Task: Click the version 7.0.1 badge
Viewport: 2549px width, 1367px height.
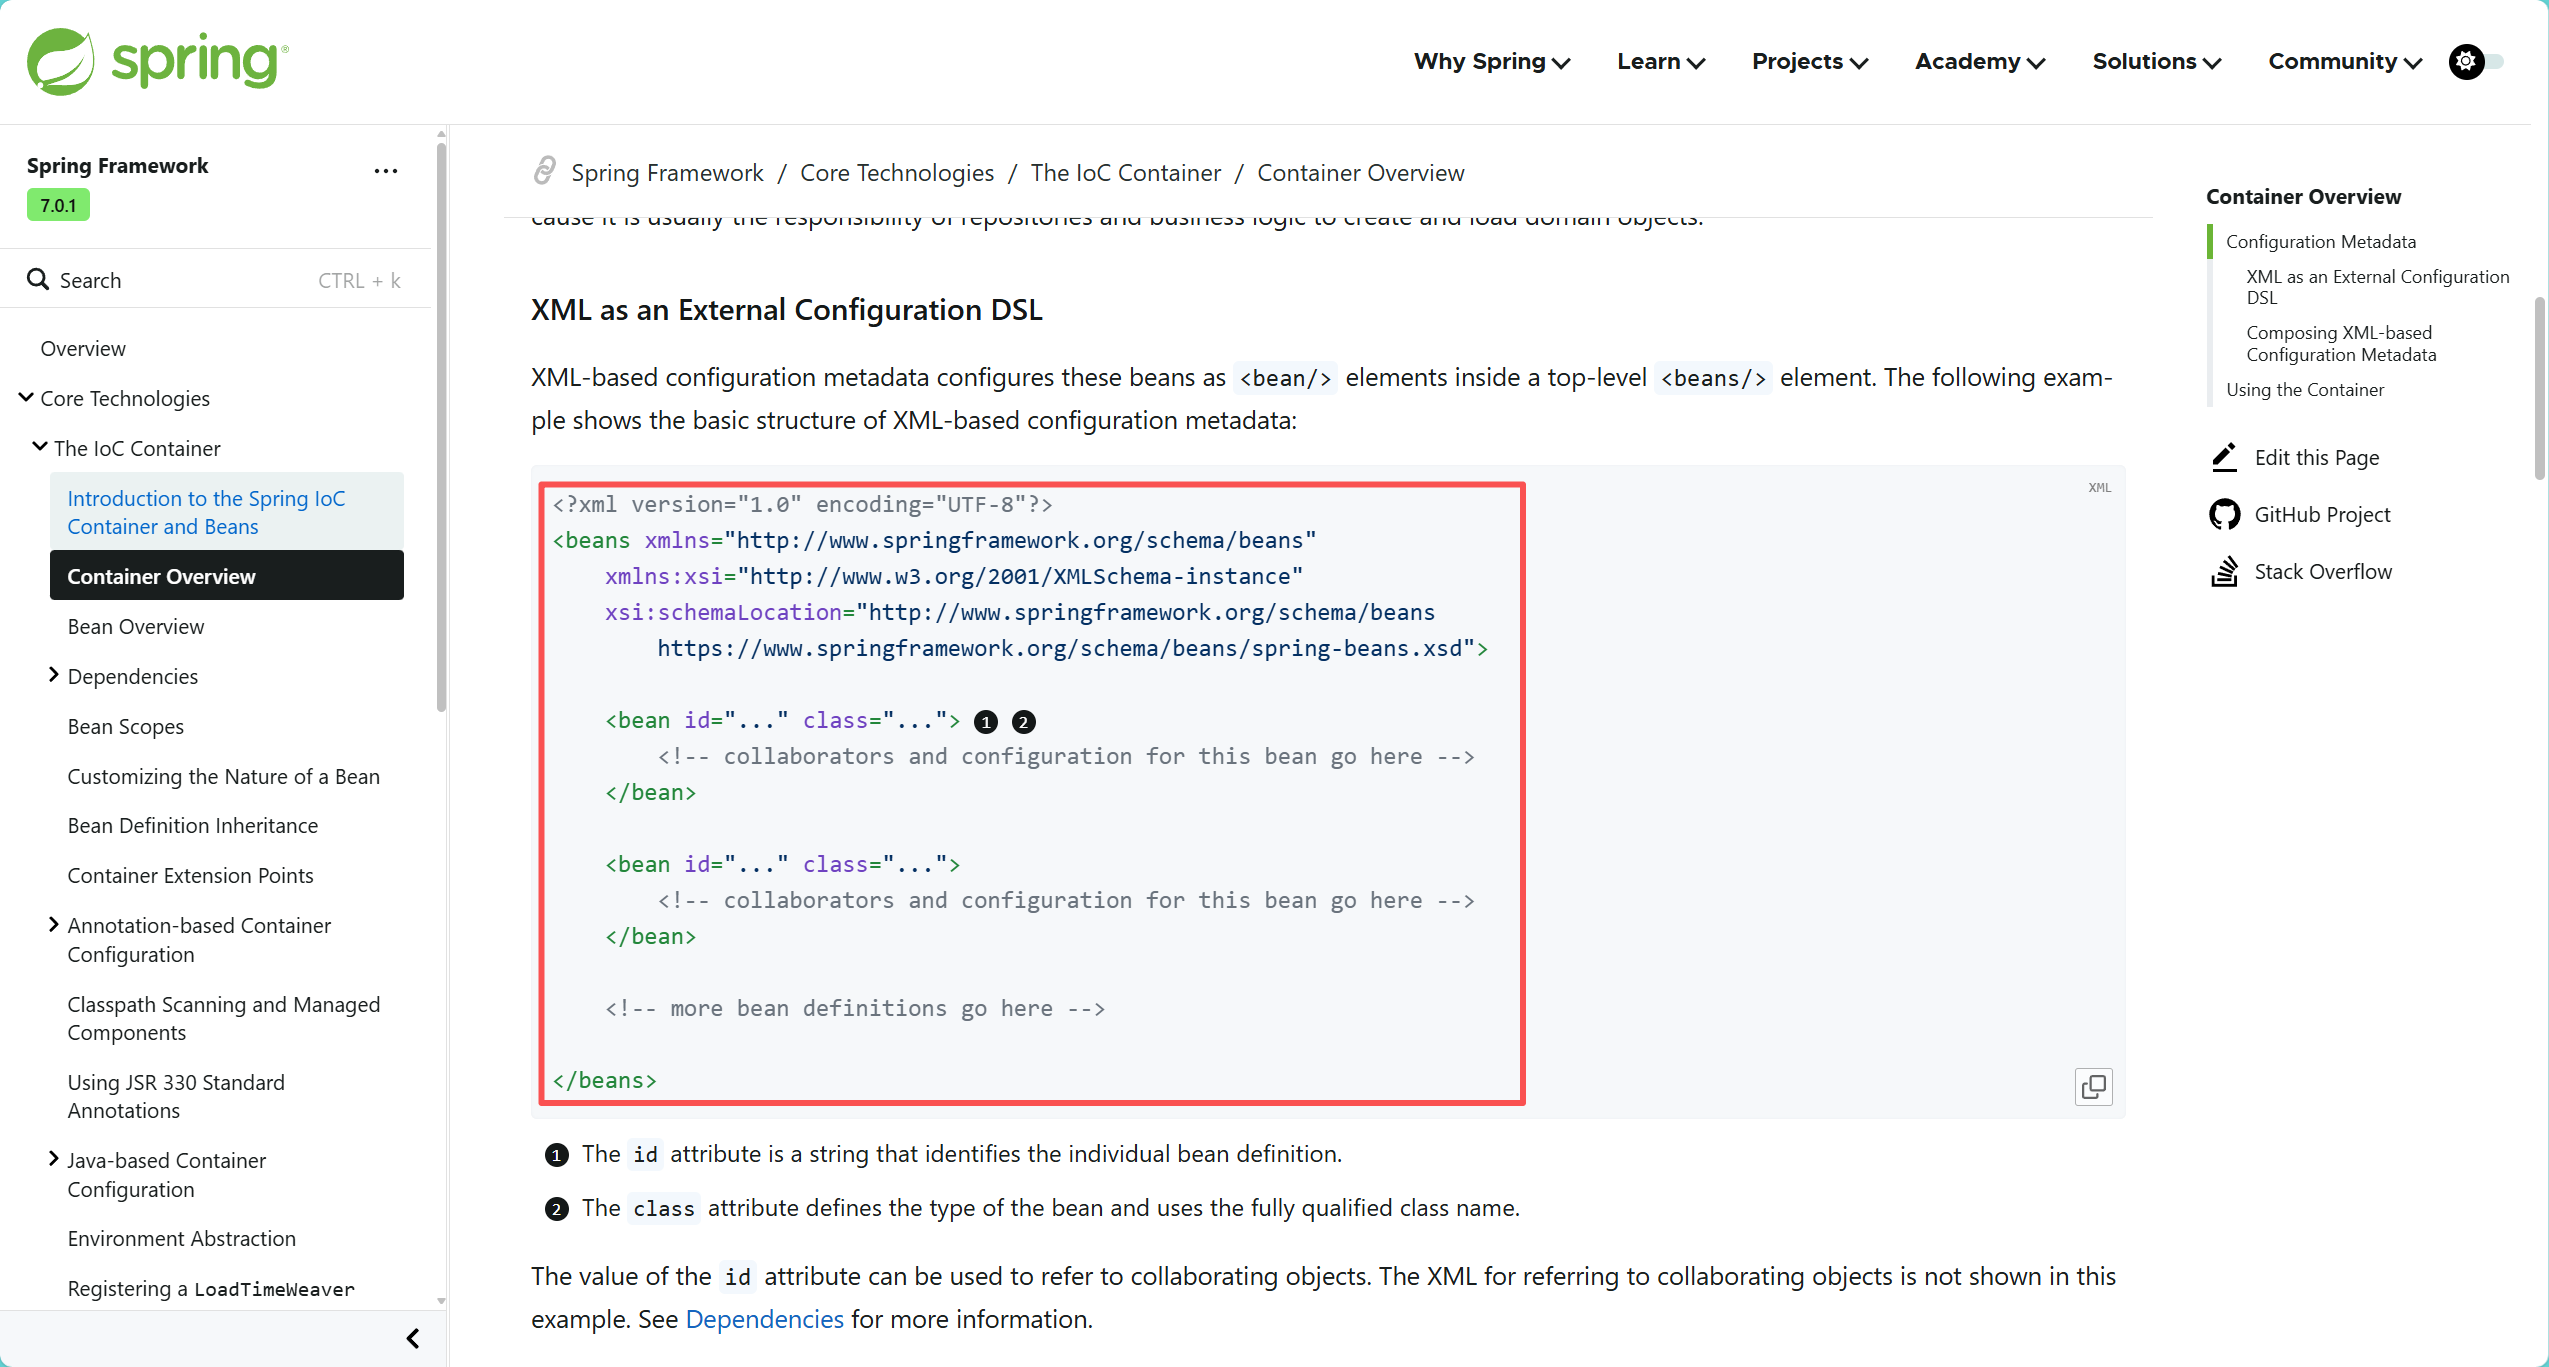Action: 58,205
